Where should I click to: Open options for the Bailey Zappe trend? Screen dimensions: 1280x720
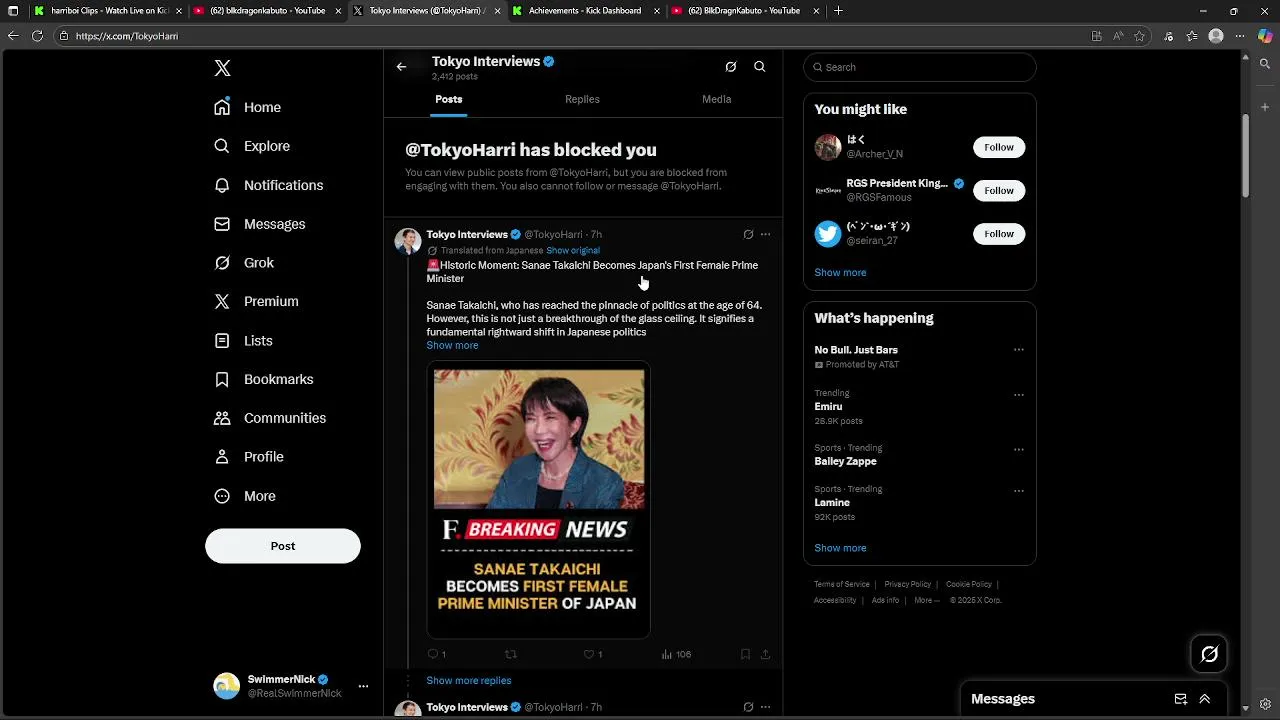[x=1019, y=450]
